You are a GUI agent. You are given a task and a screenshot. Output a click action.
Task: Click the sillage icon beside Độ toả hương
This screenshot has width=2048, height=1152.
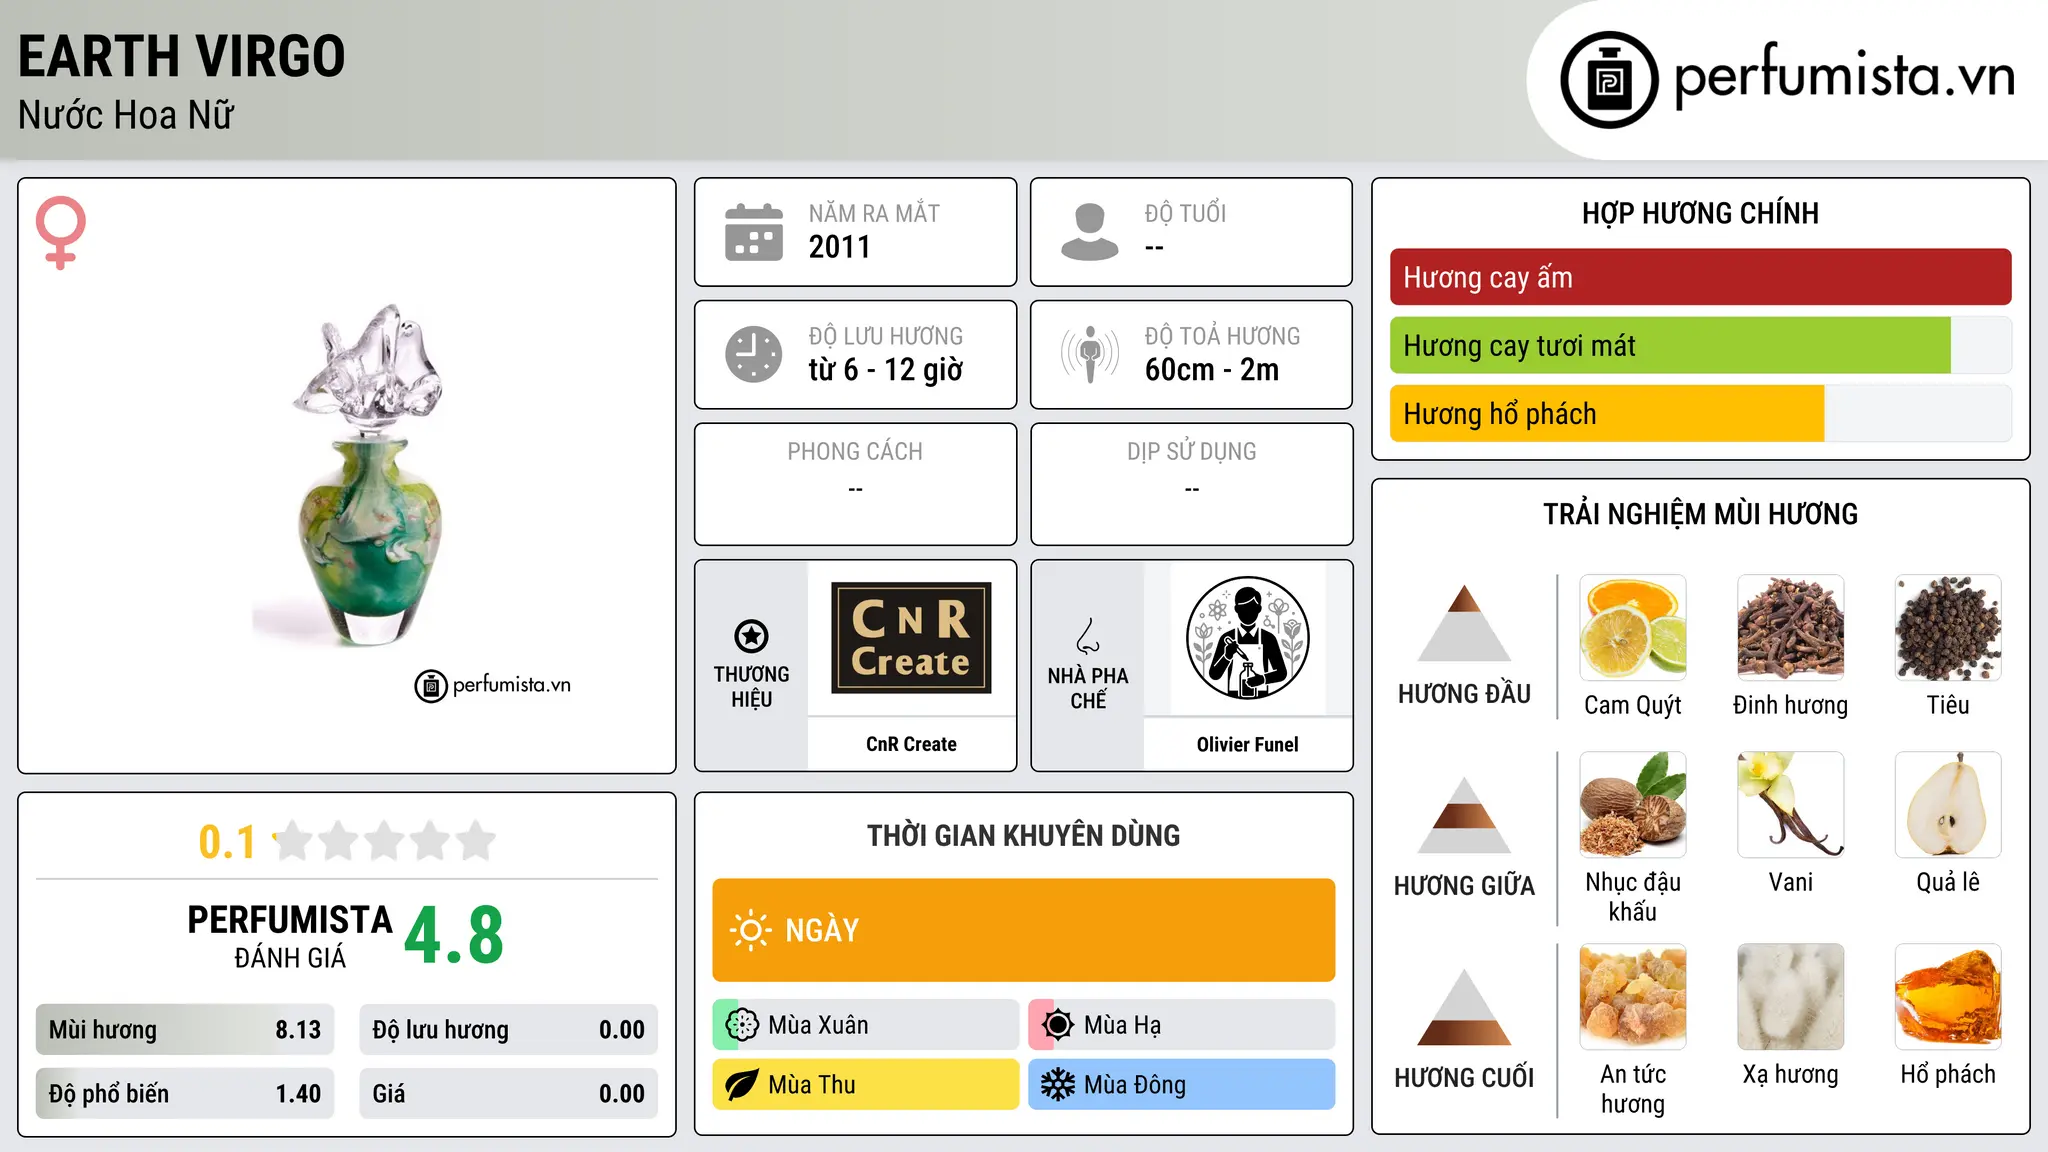point(1090,354)
